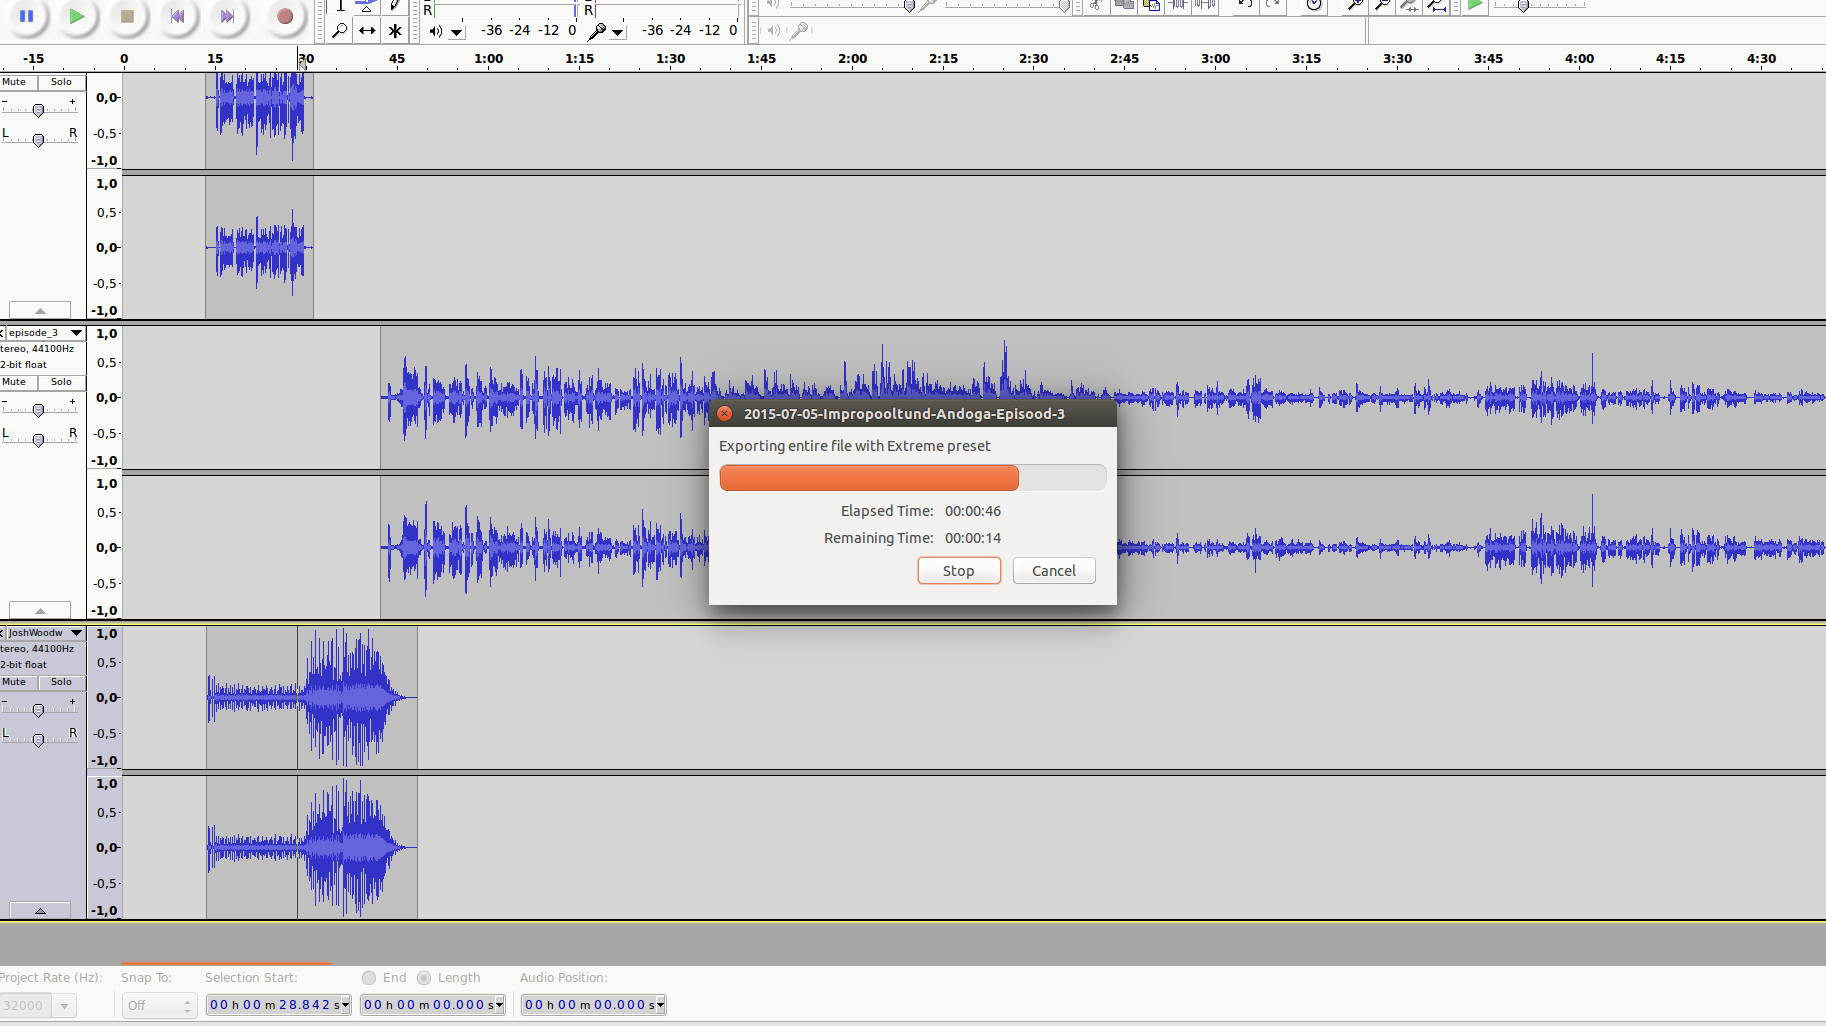Open the Audio Position time format arrow
This screenshot has height=1026, width=1826.
662,1005
